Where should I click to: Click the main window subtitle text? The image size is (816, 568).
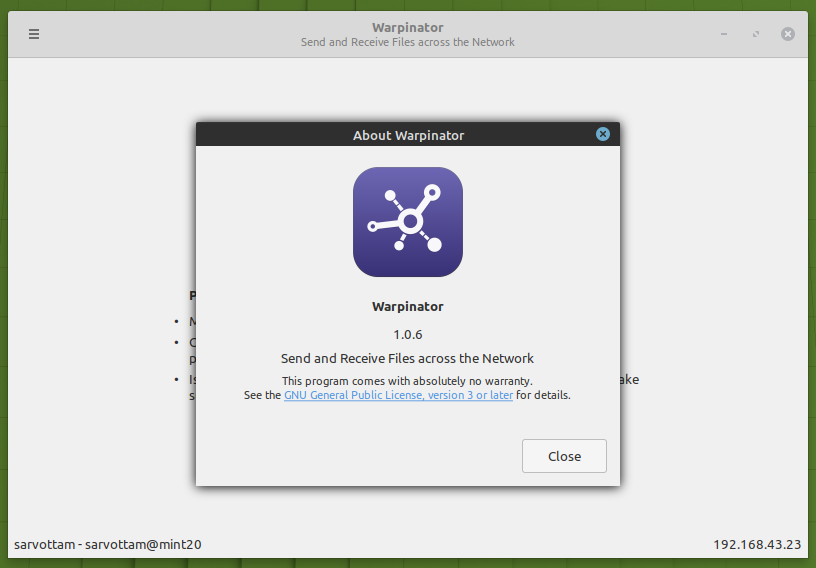pos(407,42)
